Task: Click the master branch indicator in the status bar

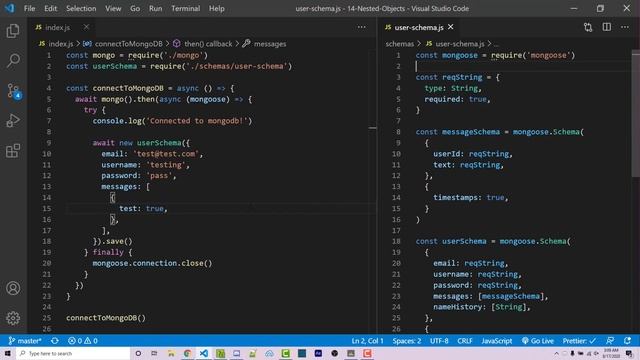Action: point(25,340)
